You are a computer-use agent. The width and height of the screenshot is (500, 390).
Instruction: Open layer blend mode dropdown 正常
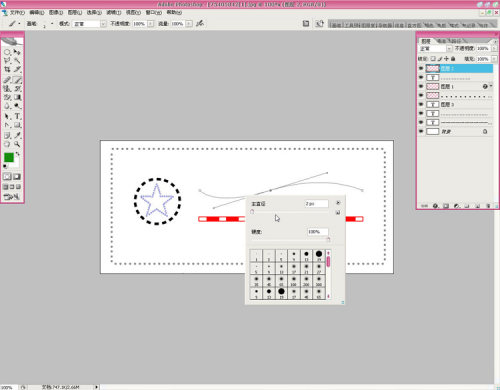(435, 49)
